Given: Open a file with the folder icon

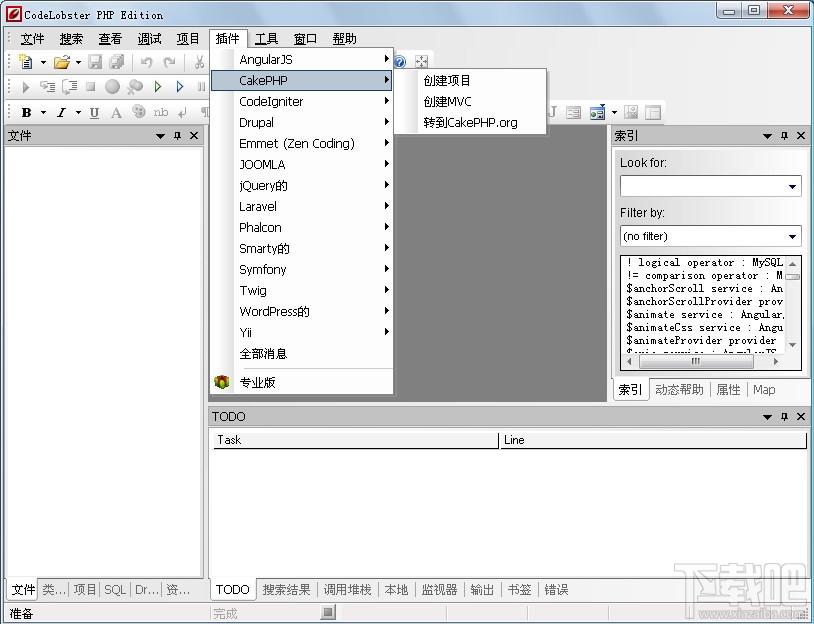Looking at the screenshot, I should (61, 62).
